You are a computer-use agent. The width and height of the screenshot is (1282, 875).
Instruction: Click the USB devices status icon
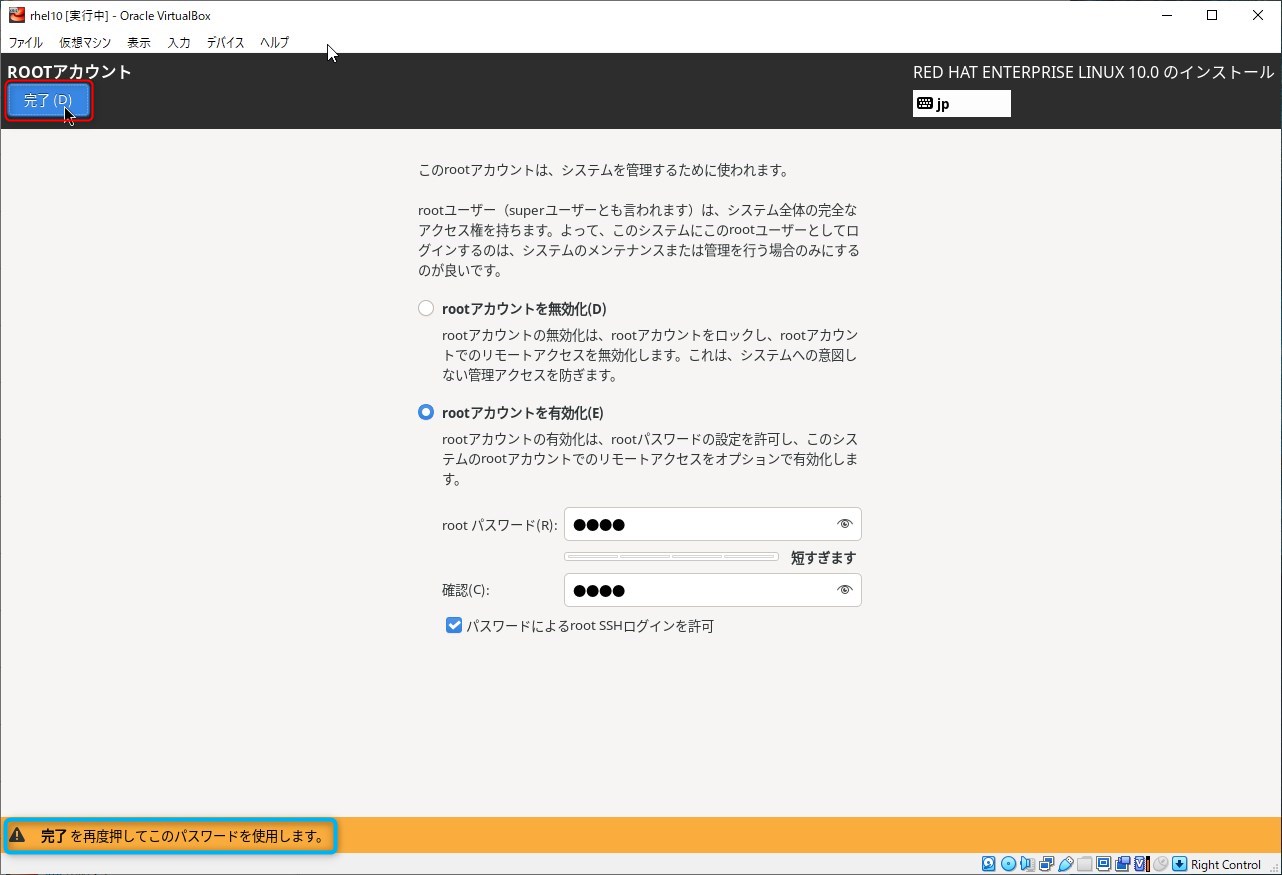[x=1066, y=864]
